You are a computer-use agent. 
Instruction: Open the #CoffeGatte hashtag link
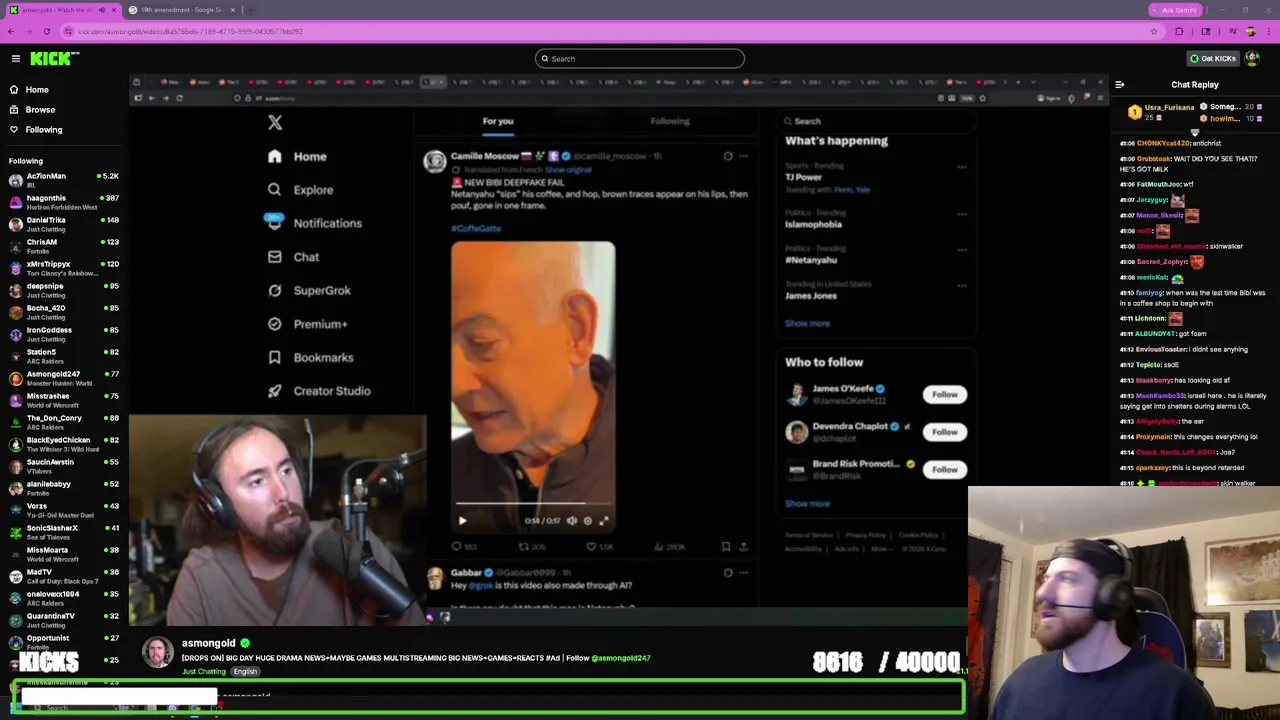476,228
